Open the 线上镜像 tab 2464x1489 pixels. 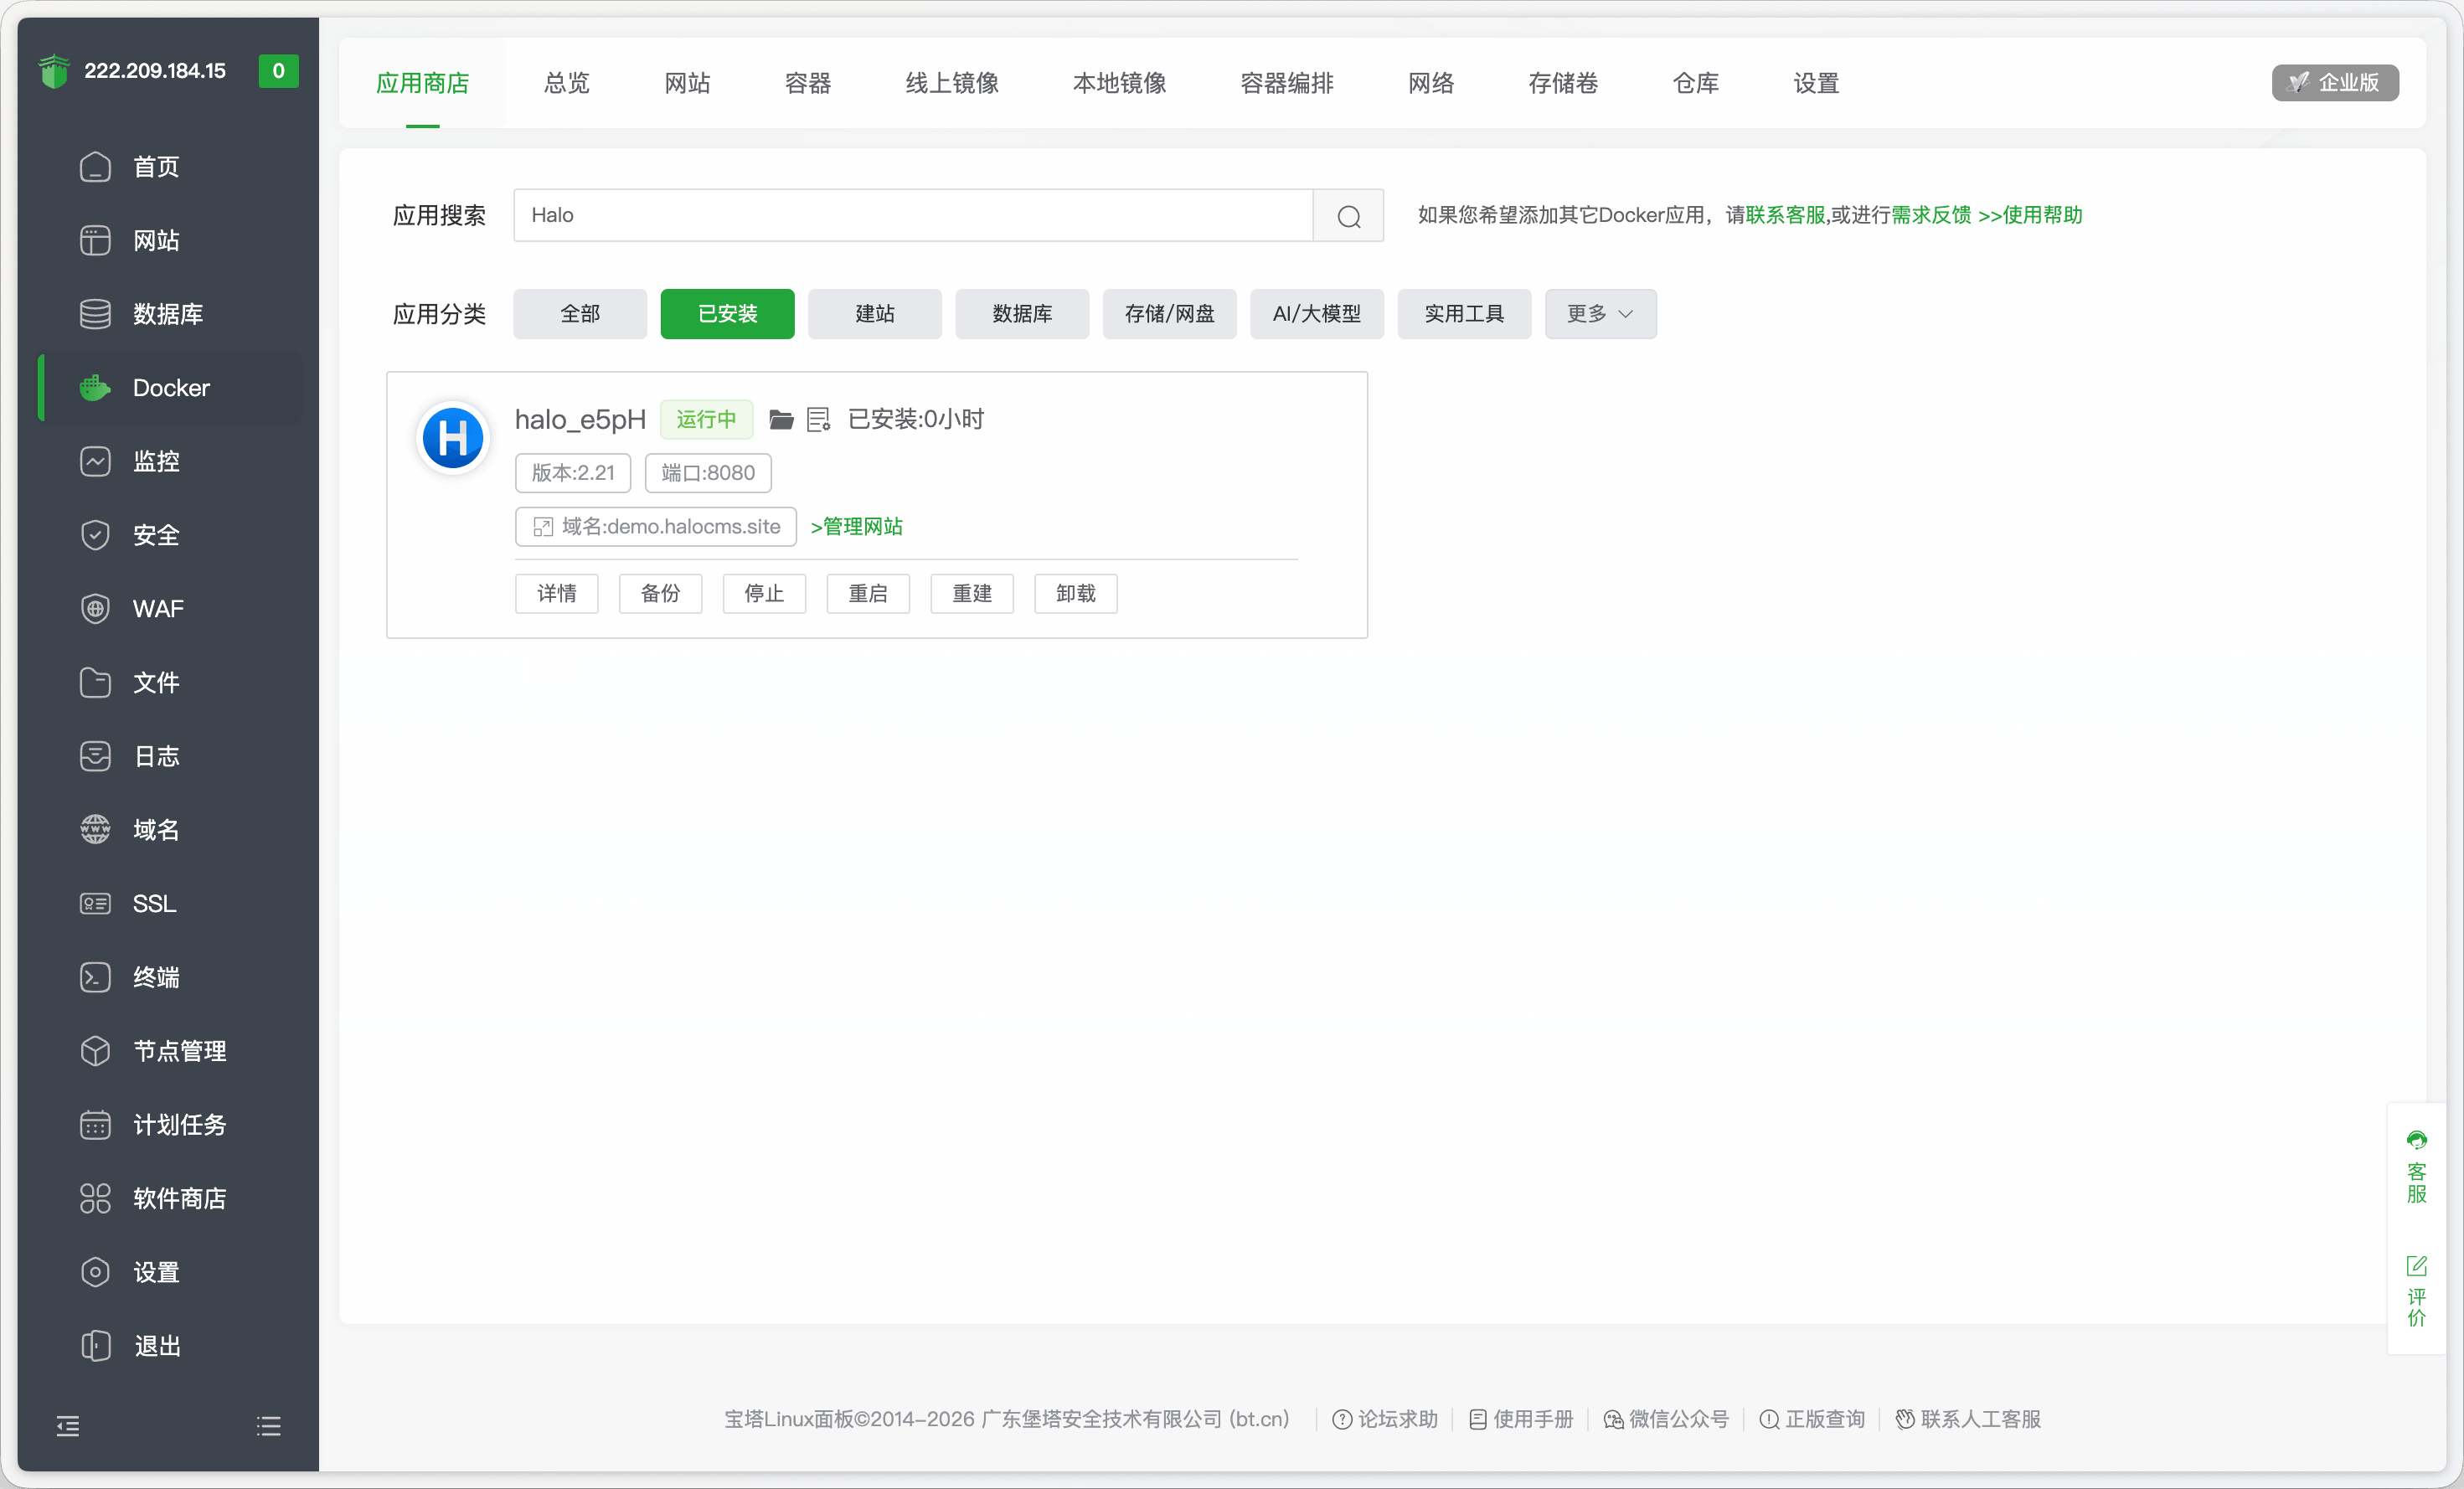point(949,83)
